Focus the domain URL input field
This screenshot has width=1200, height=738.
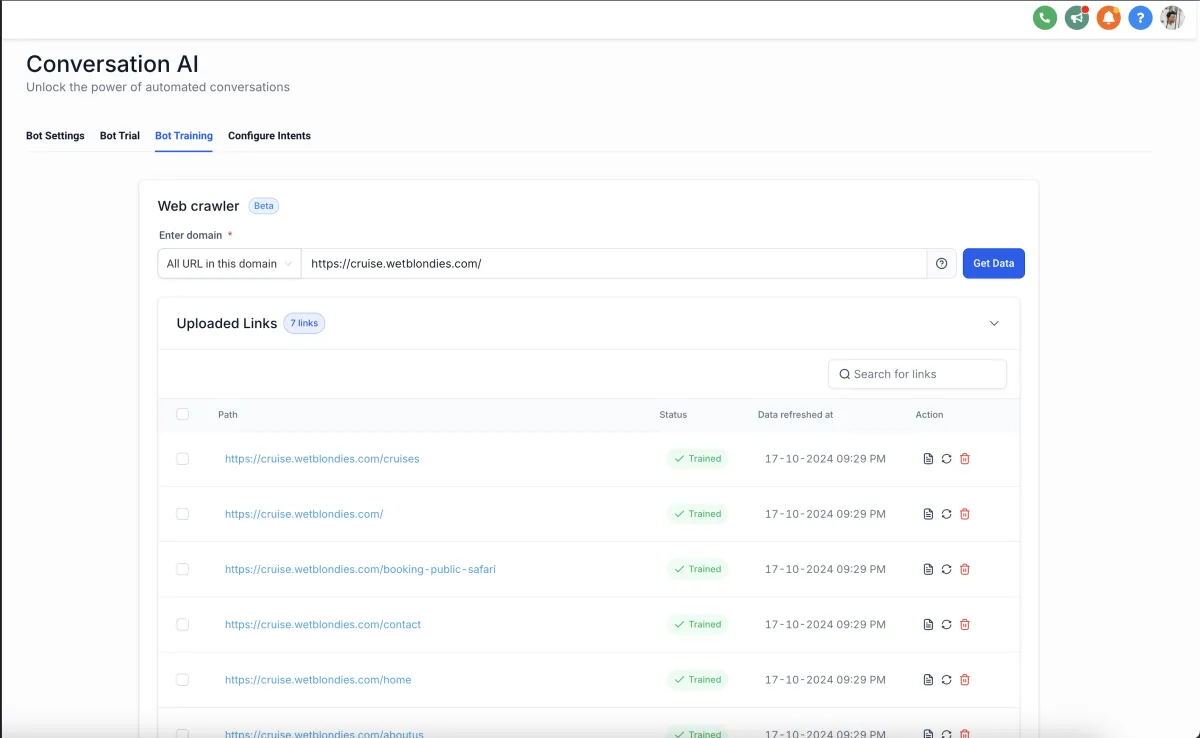click(x=613, y=264)
